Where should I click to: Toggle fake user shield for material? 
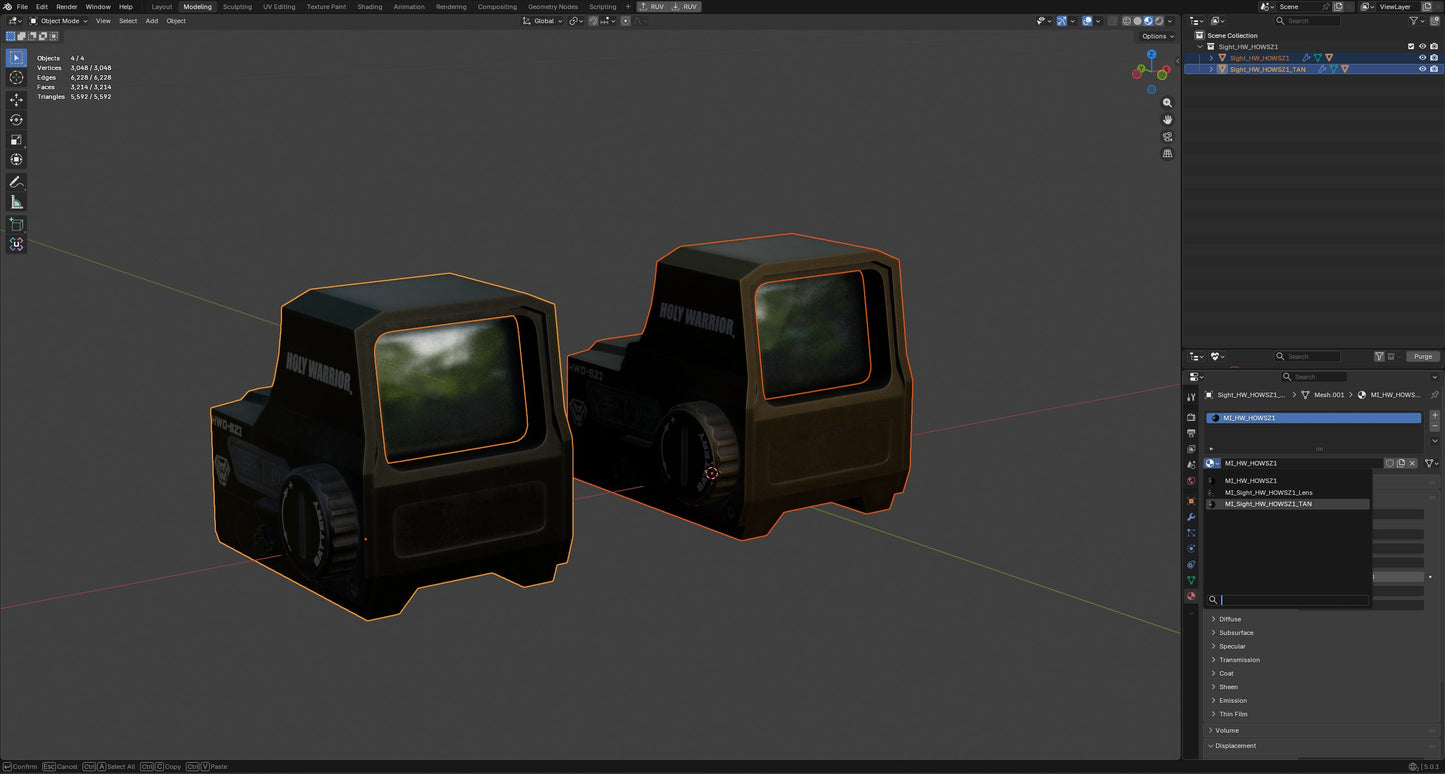pyautogui.click(x=1389, y=463)
